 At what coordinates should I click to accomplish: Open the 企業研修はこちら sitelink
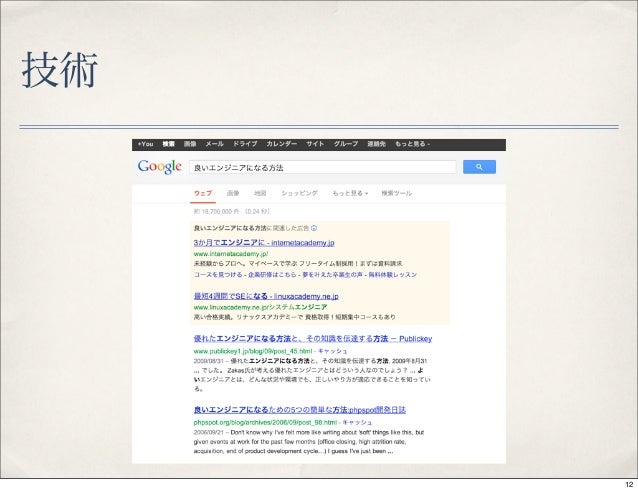coord(273,275)
